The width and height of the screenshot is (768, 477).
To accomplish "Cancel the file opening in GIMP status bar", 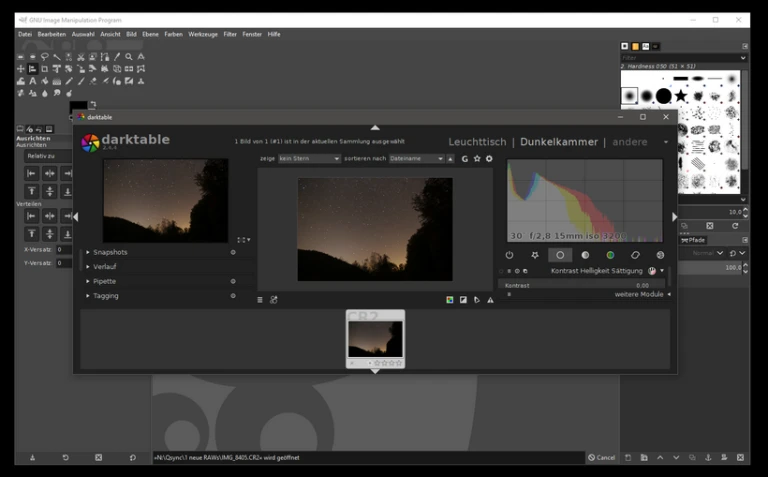I will click(x=601, y=457).
